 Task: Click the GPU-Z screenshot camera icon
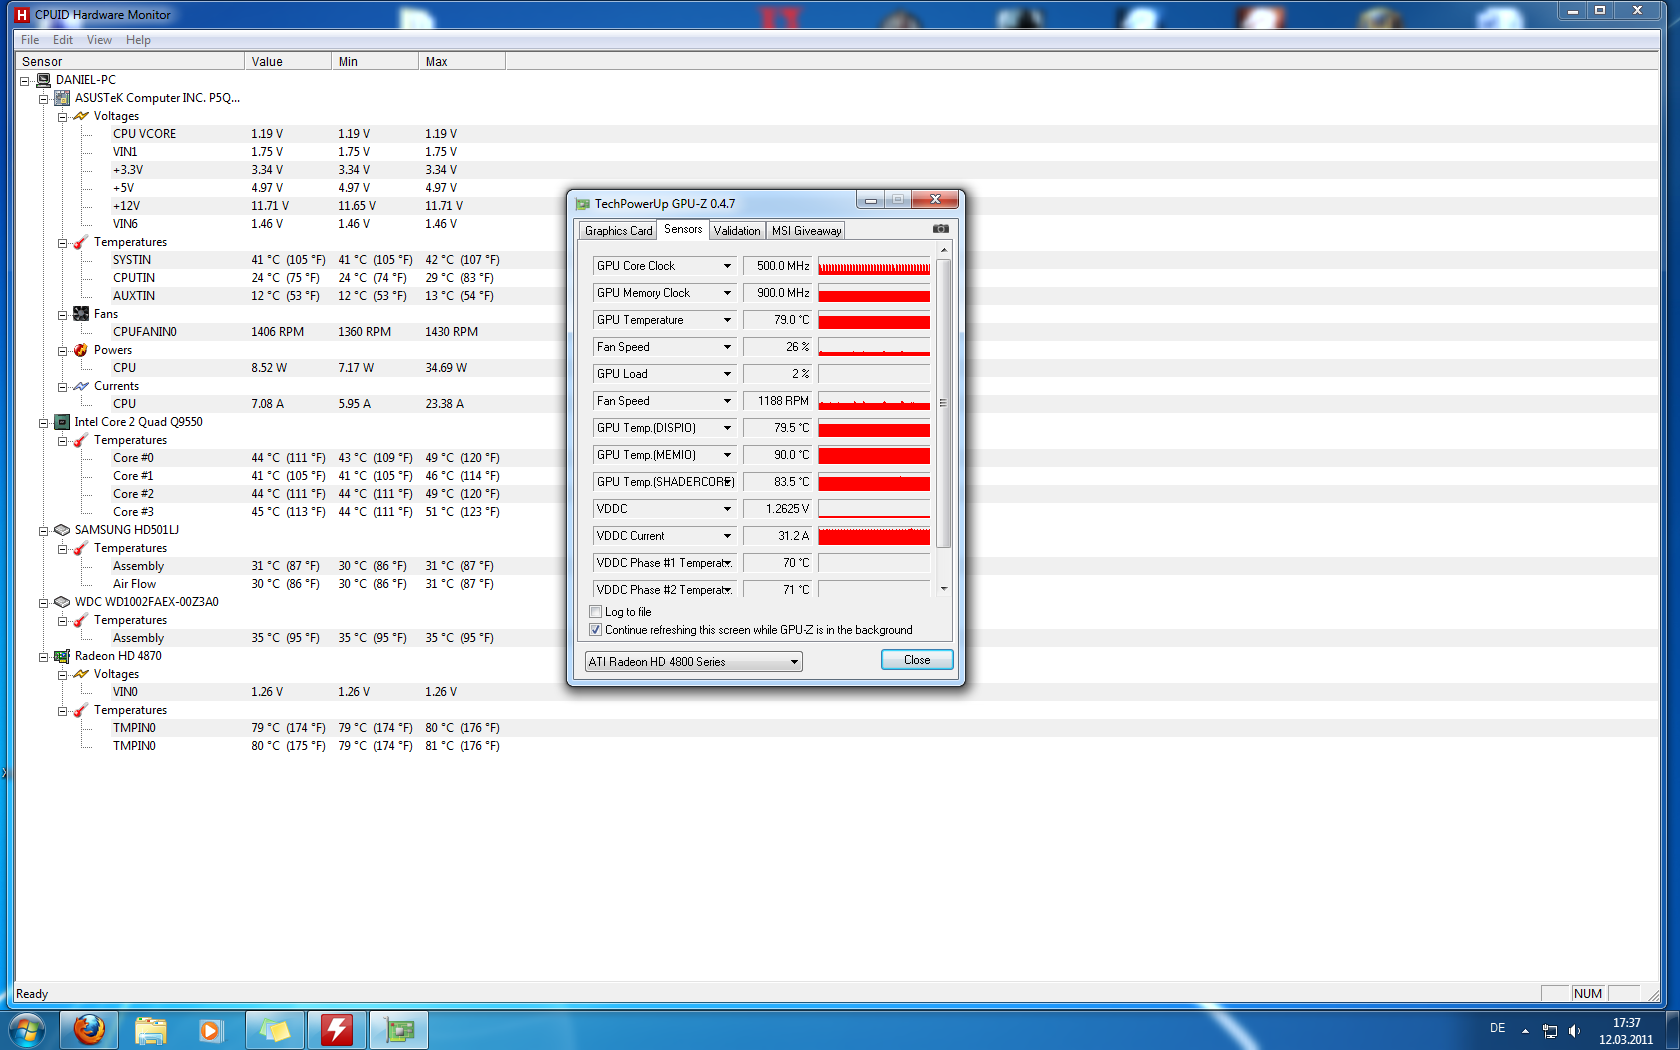[940, 229]
